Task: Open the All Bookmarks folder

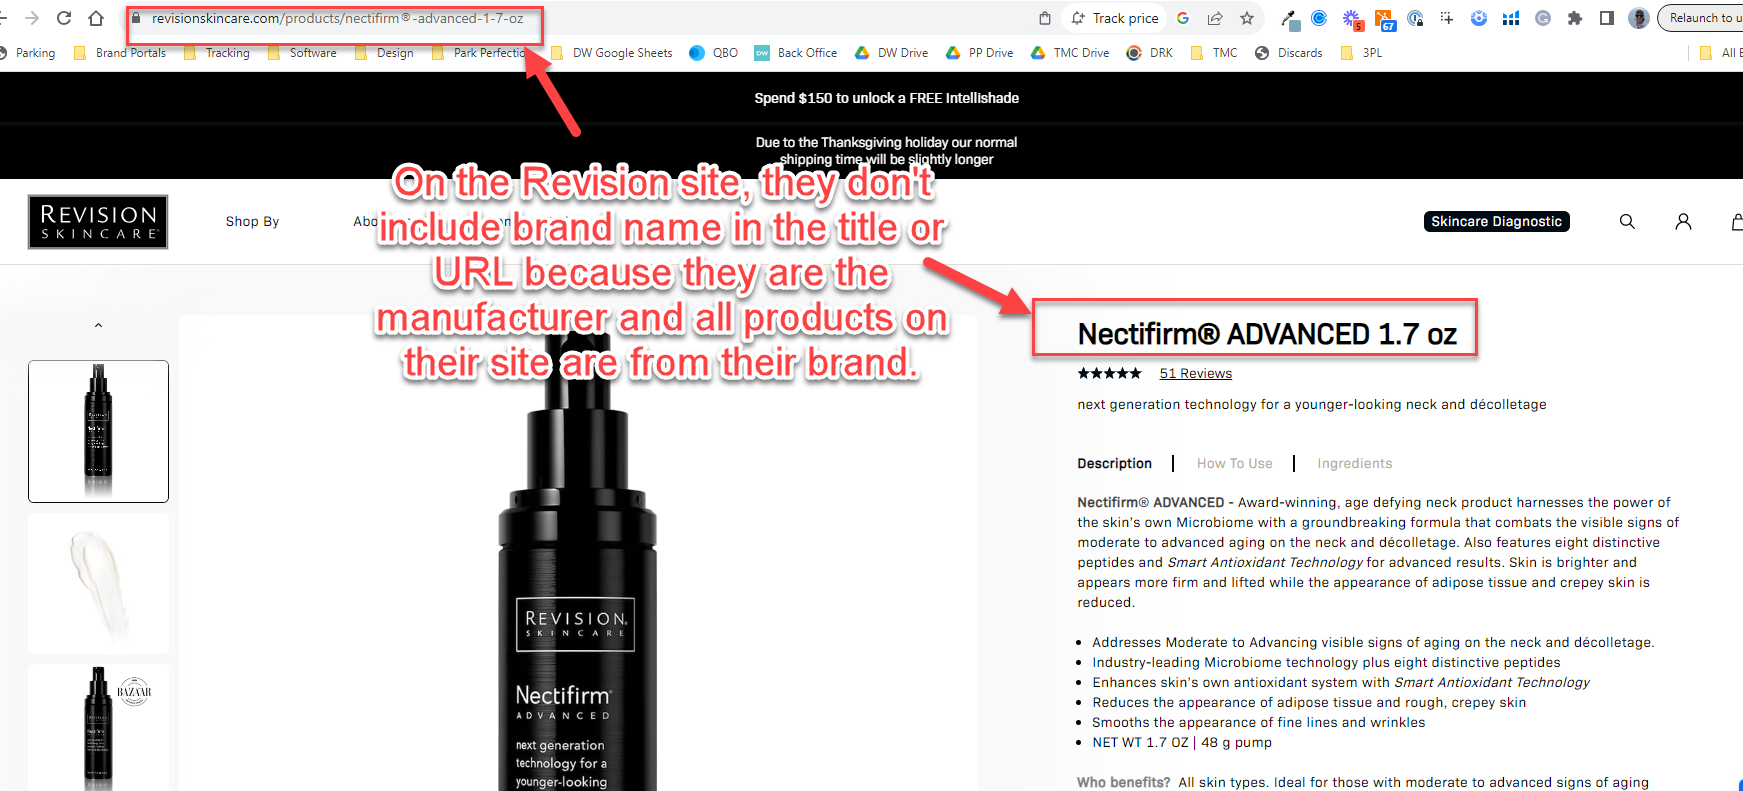Action: (x=1720, y=53)
